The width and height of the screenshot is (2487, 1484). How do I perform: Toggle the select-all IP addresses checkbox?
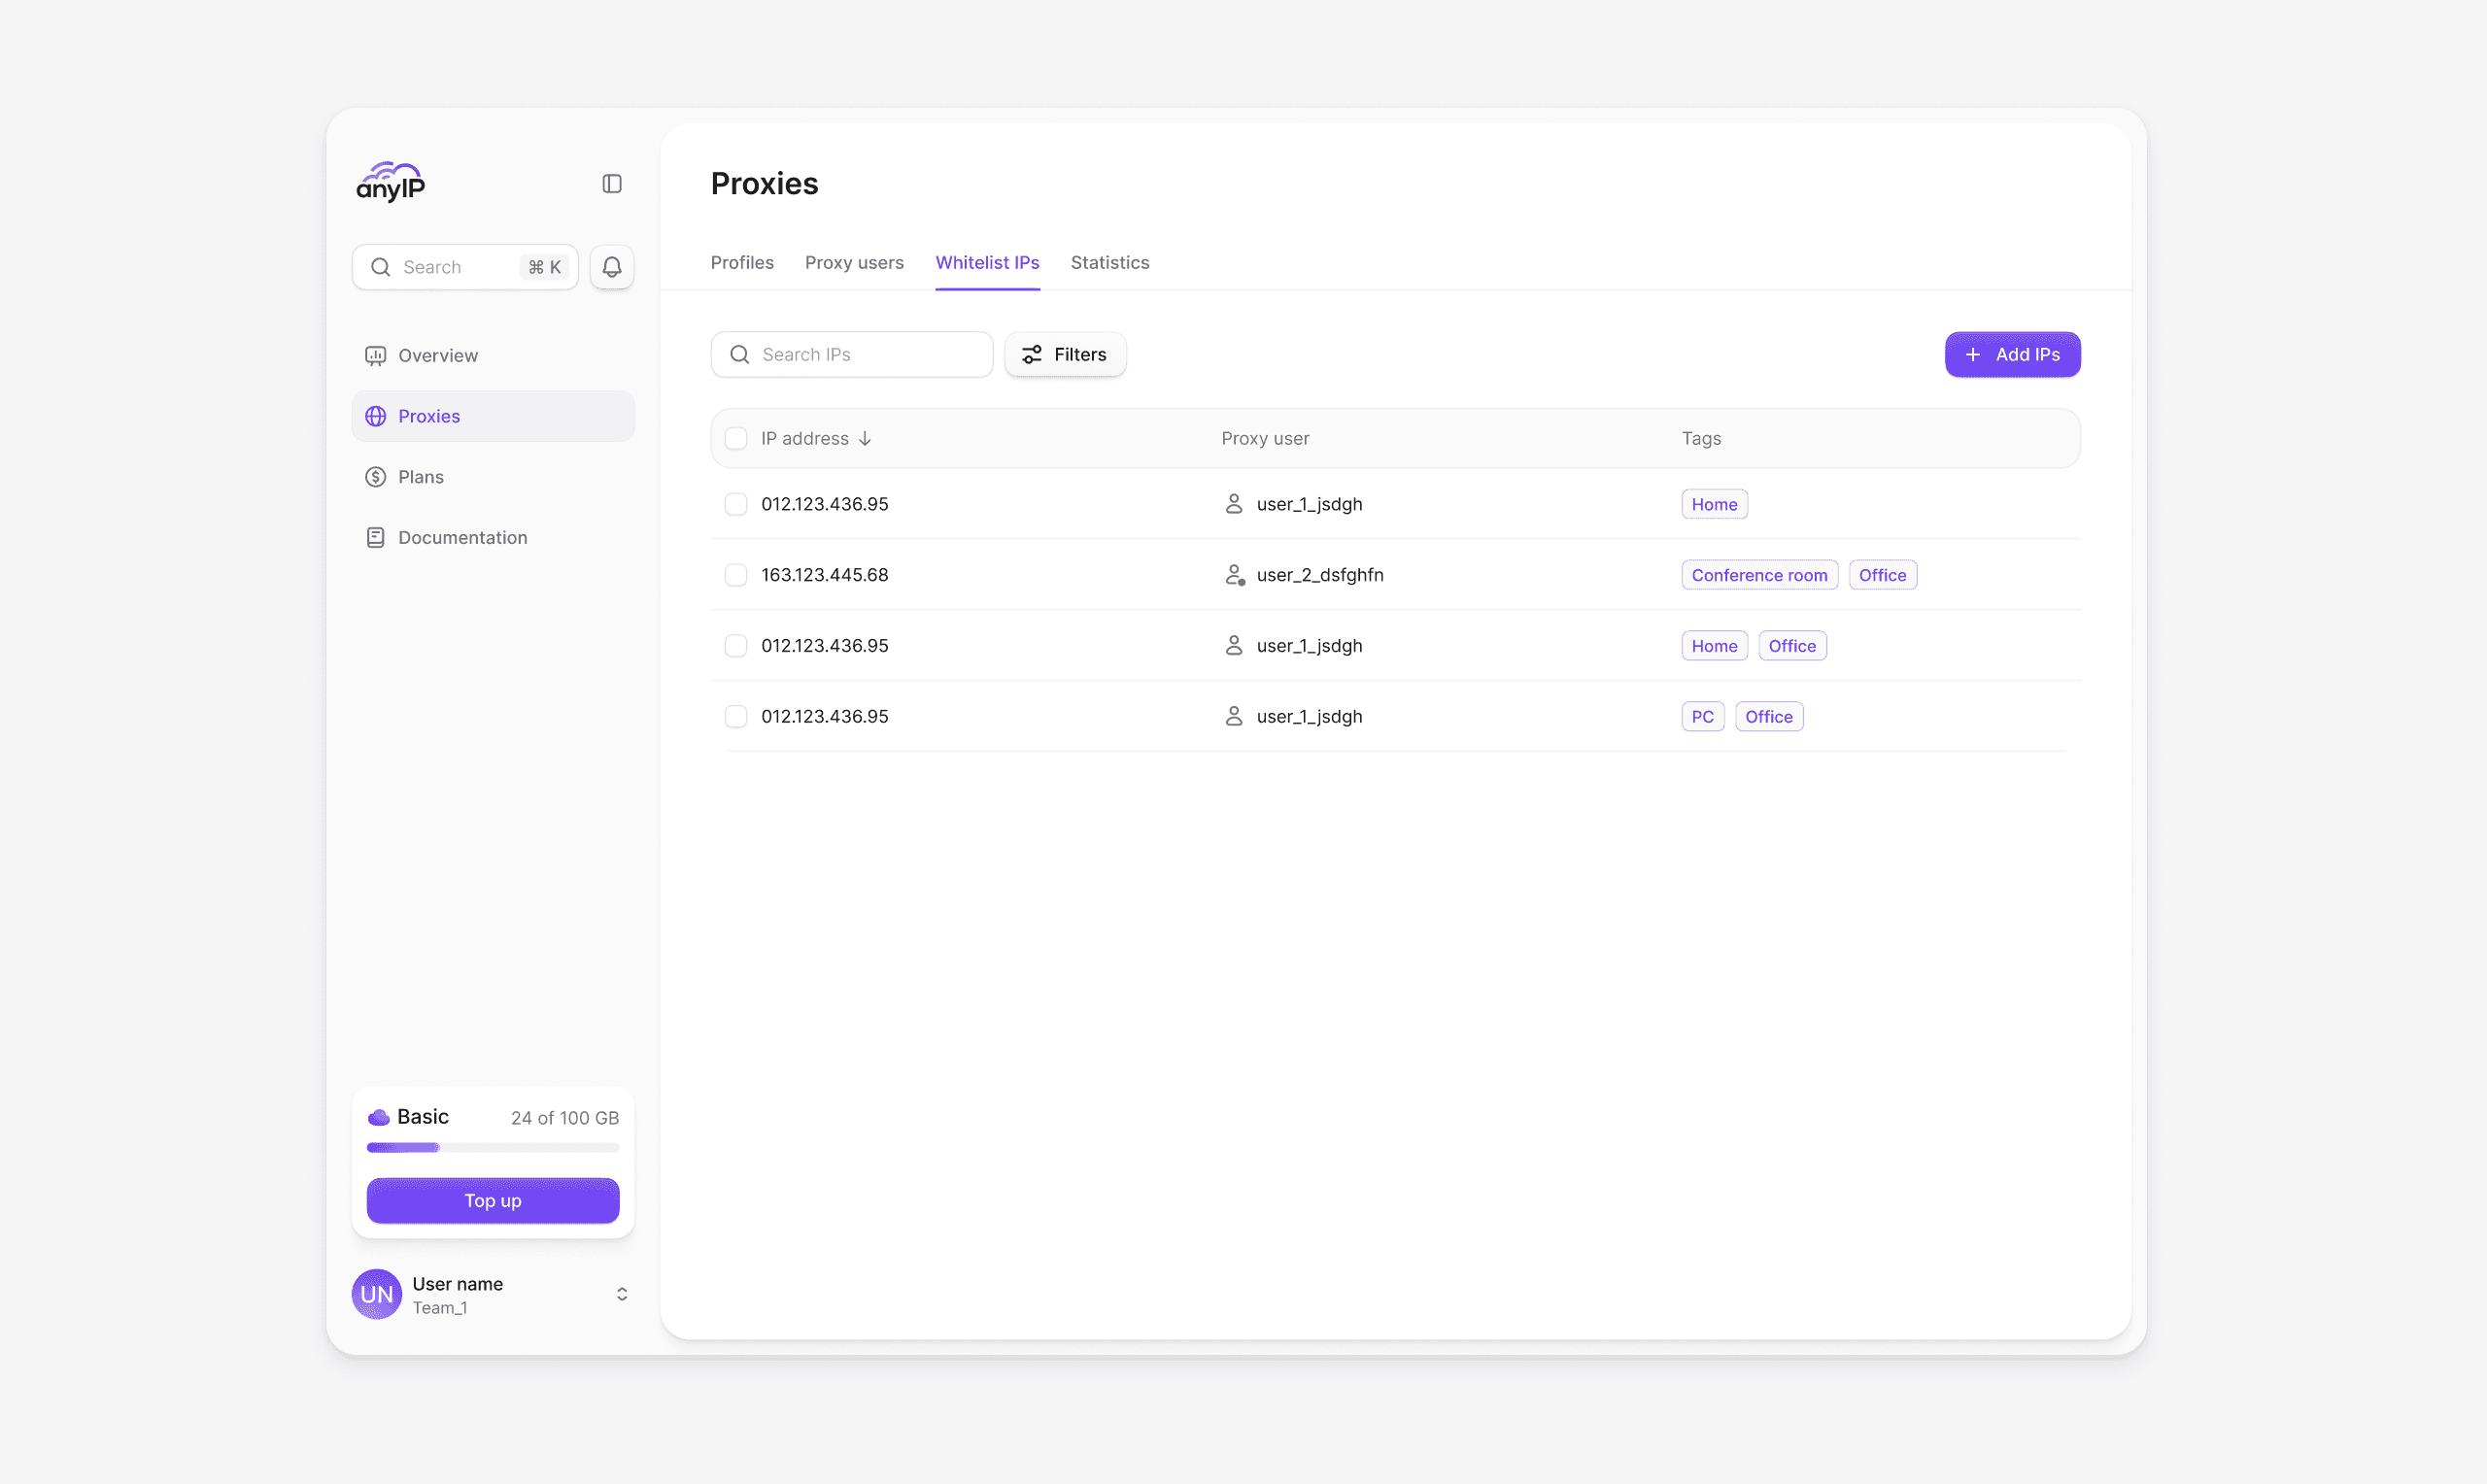coord(736,439)
